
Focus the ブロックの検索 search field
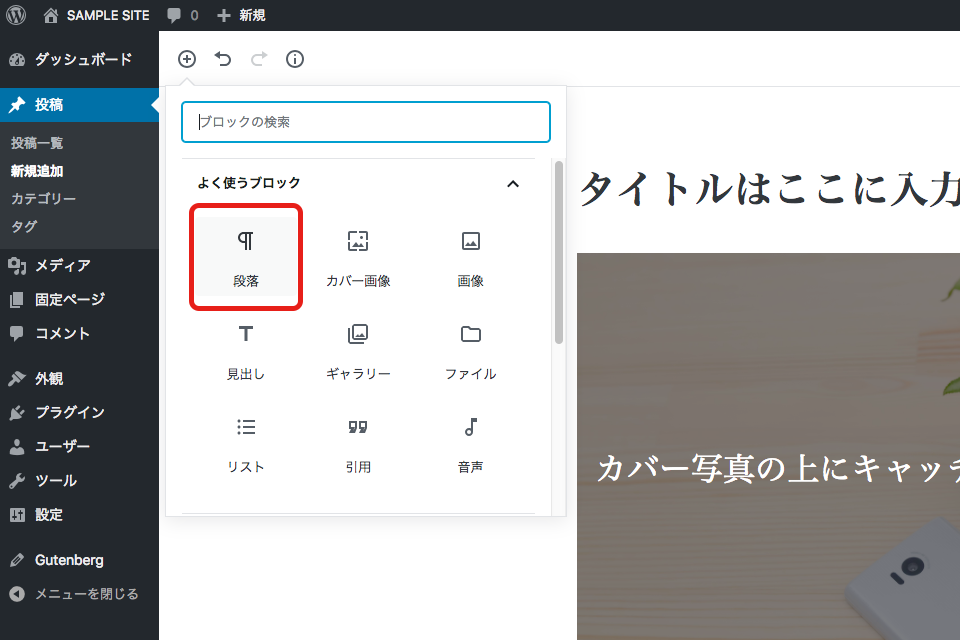366,122
